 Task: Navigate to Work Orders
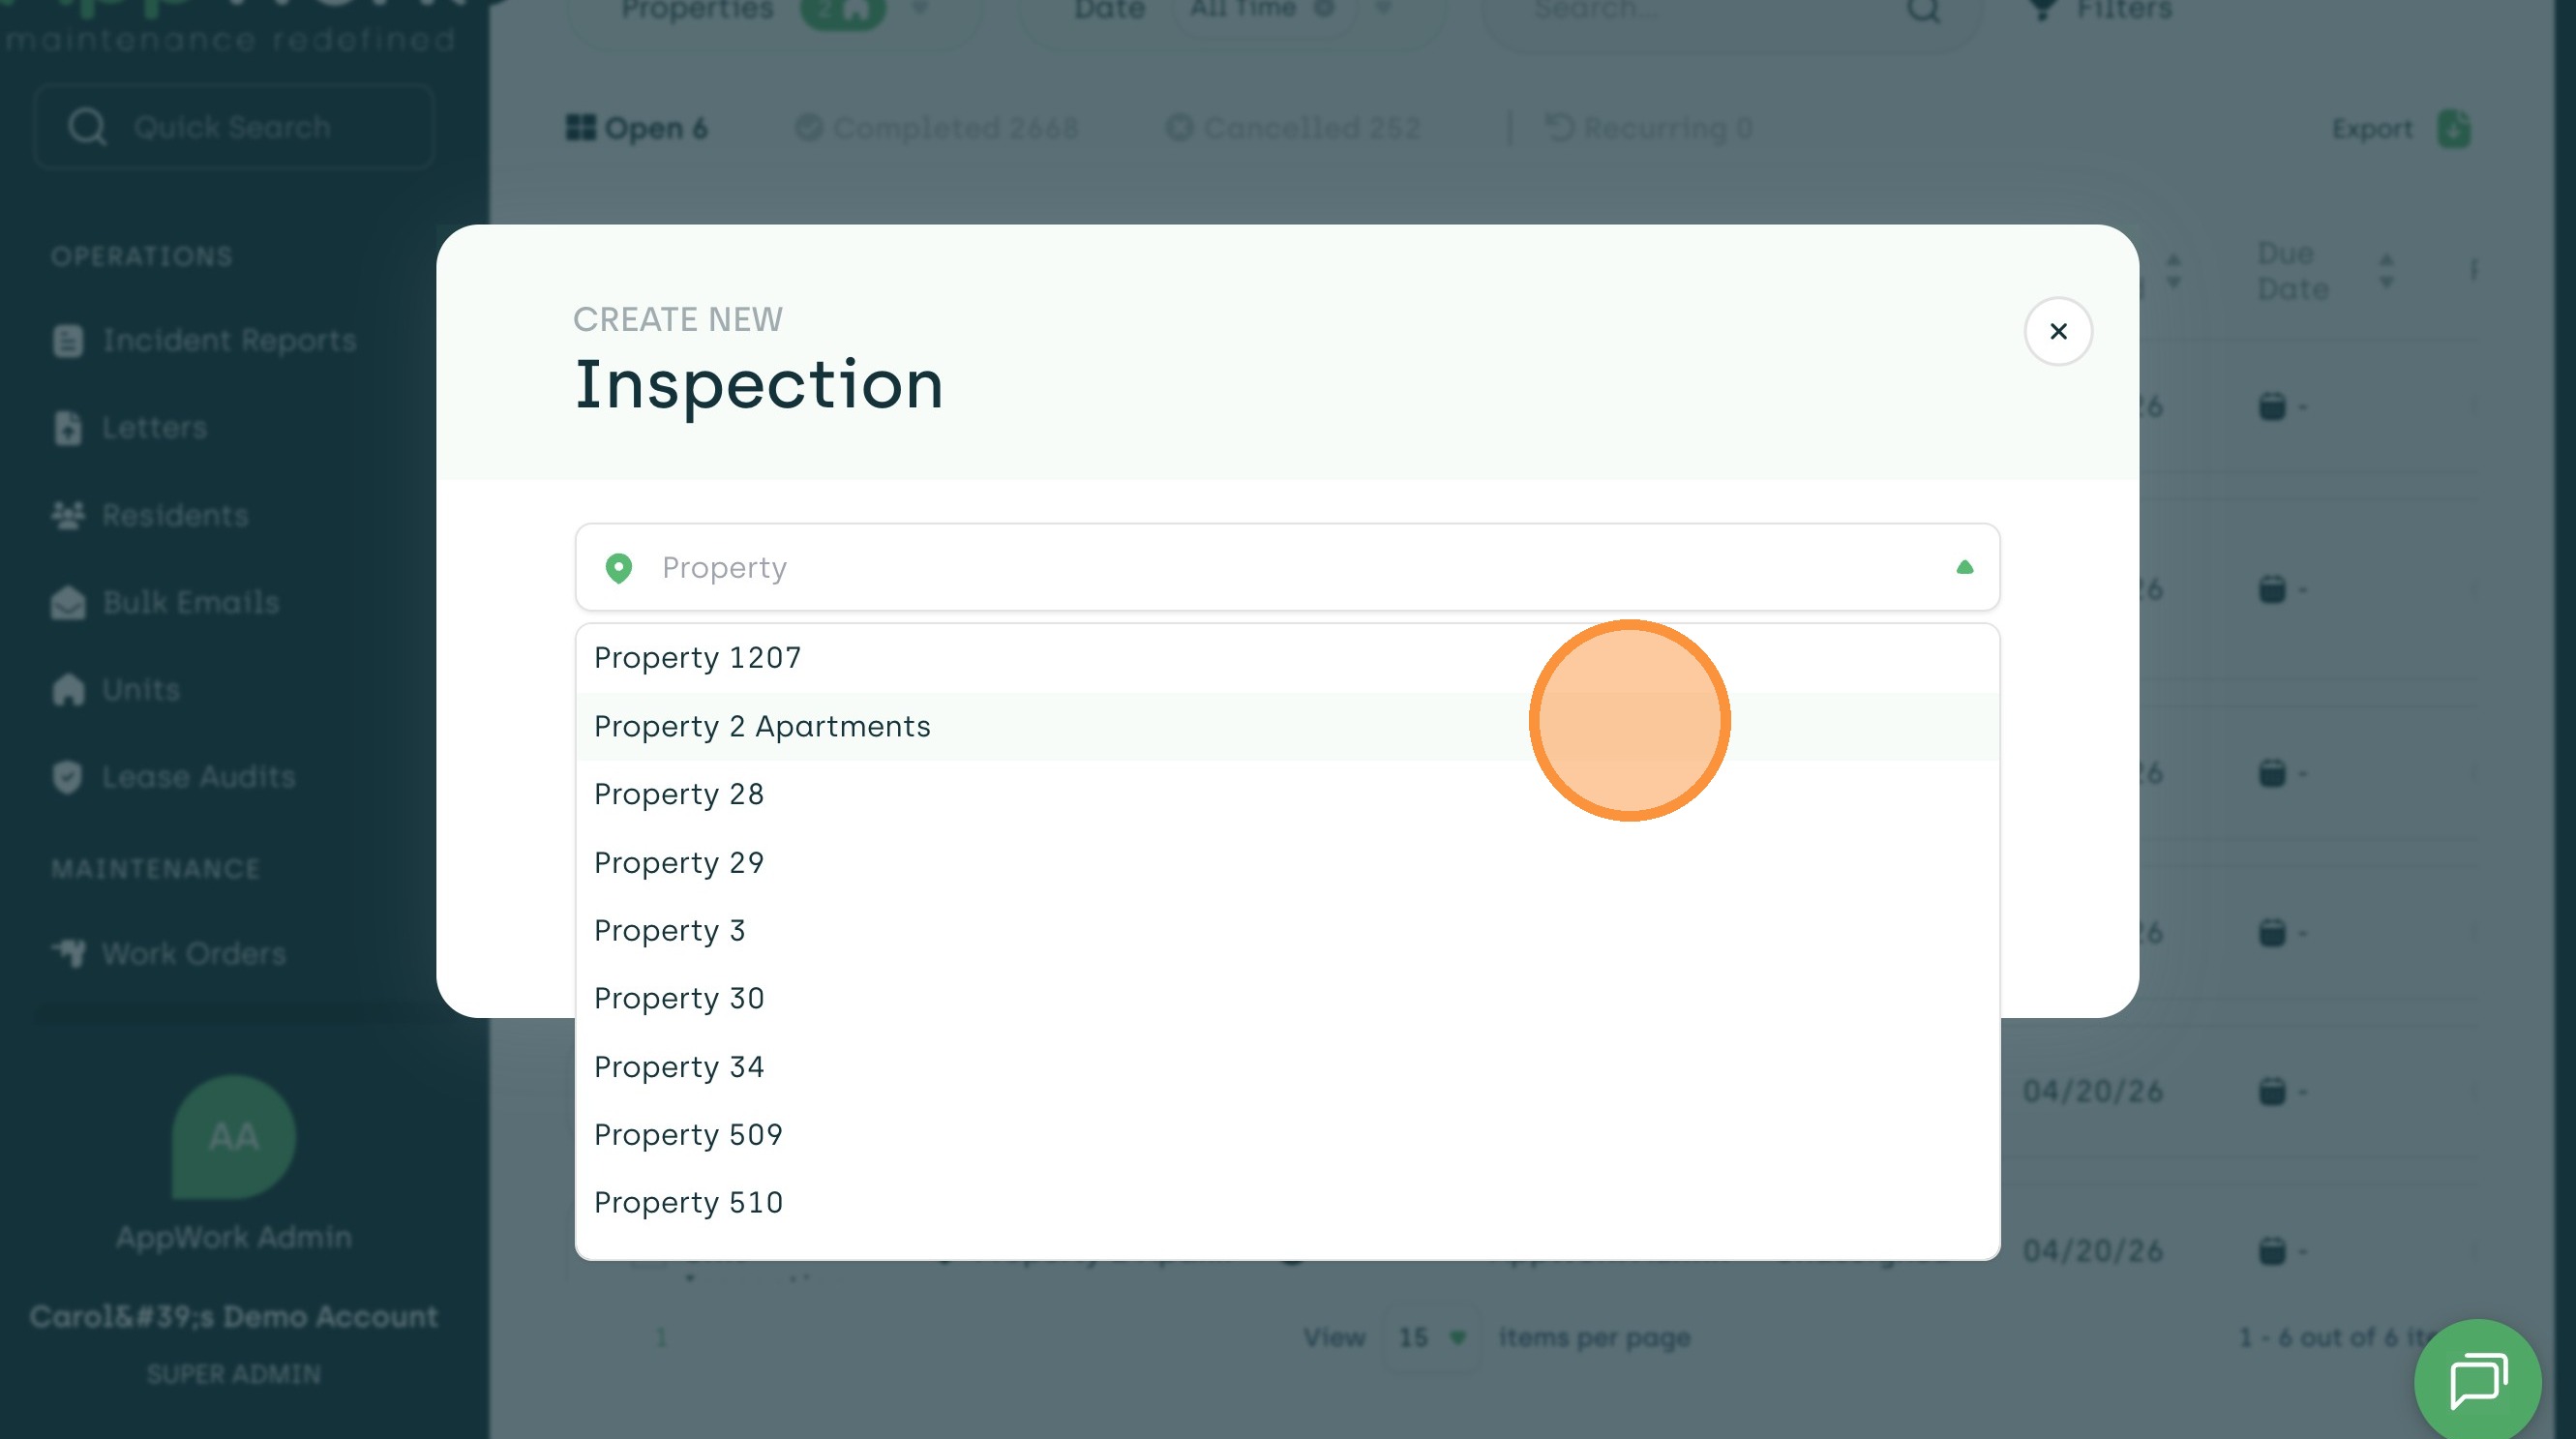click(193, 954)
